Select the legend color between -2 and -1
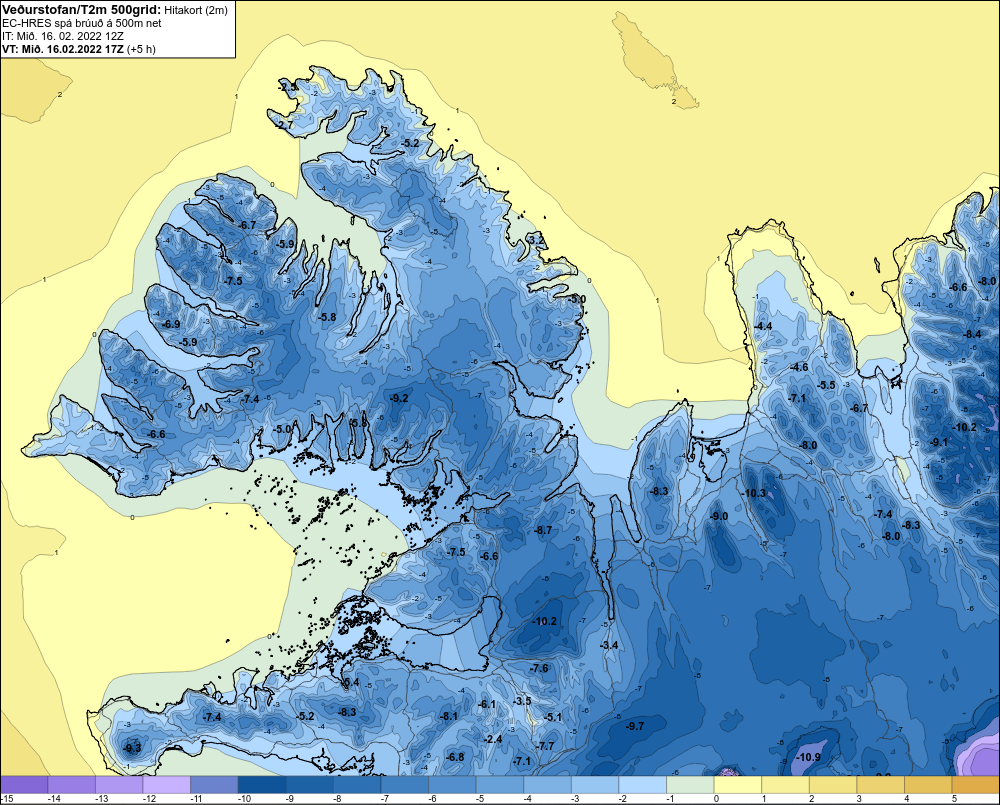This screenshot has height=805, width=1000. pos(643,785)
